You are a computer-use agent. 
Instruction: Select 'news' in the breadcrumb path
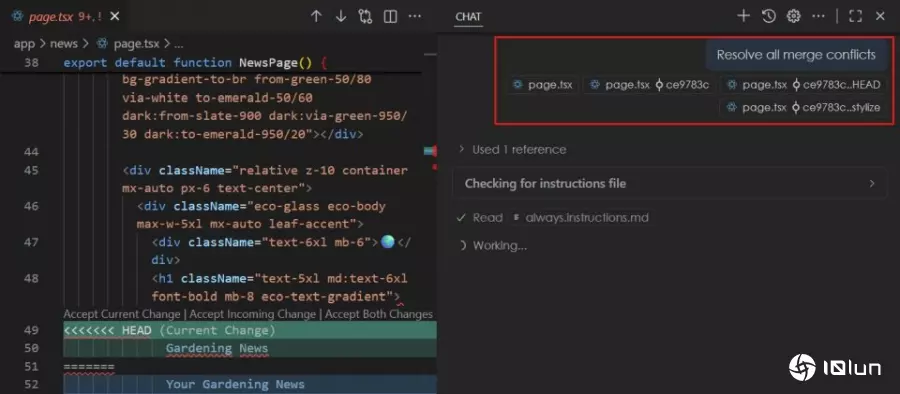click(x=64, y=44)
